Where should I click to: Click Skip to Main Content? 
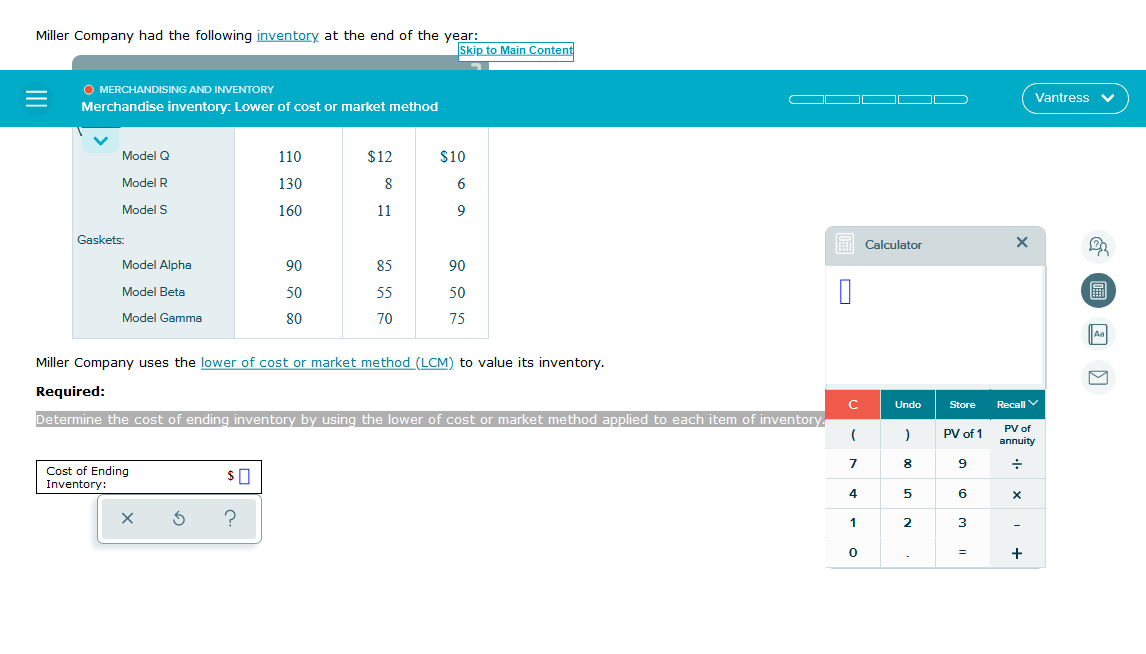coord(515,50)
